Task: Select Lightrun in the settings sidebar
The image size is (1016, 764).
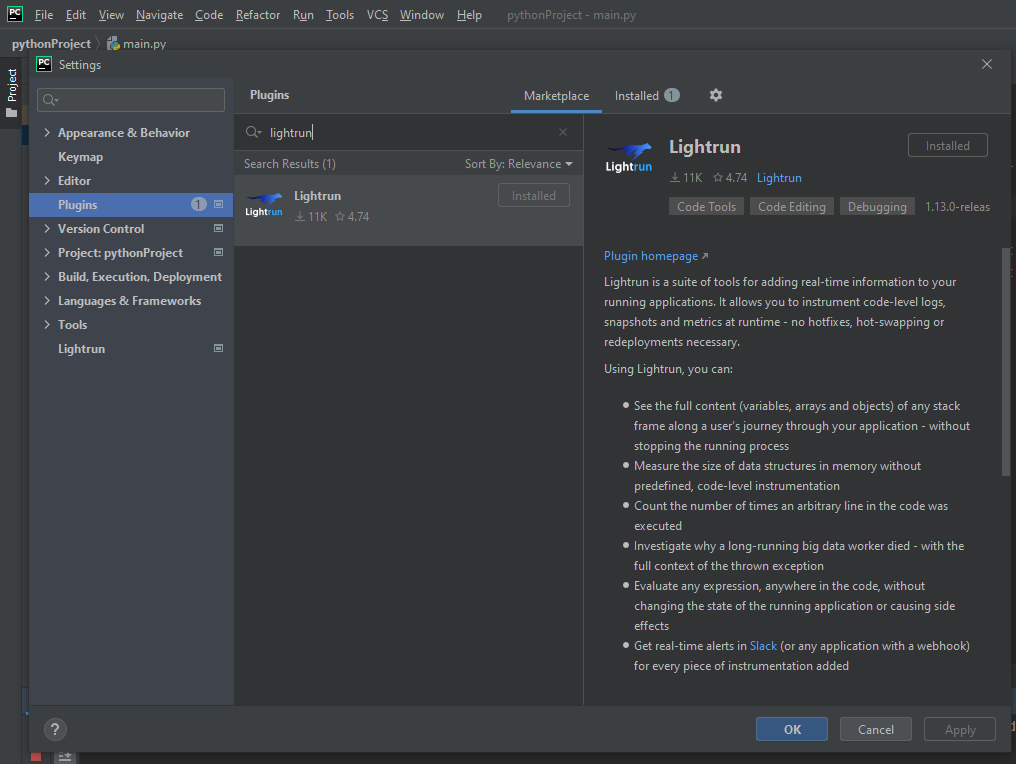Action: click(x=83, y=348)
